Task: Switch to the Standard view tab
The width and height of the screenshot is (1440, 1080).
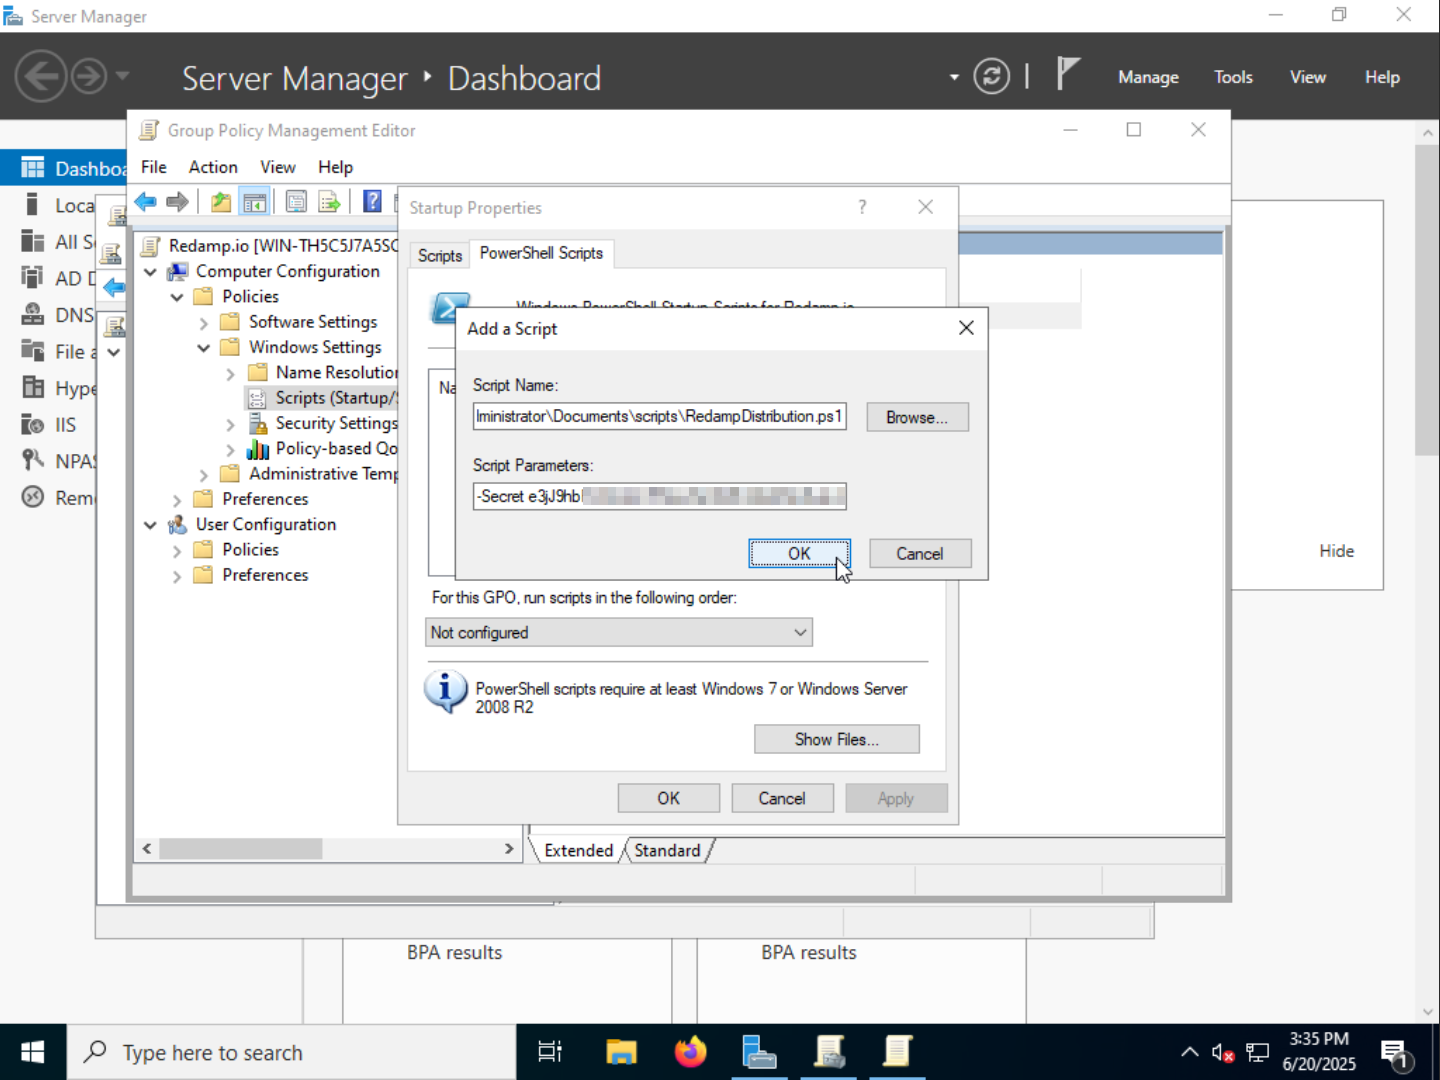Action: (667, 850)
